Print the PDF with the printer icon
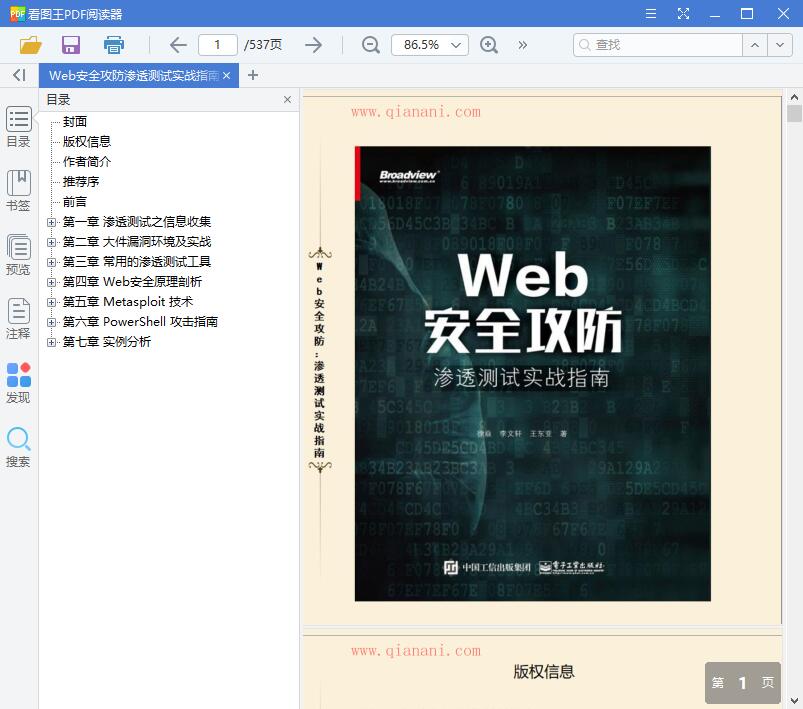 click(x=114, y=45)
